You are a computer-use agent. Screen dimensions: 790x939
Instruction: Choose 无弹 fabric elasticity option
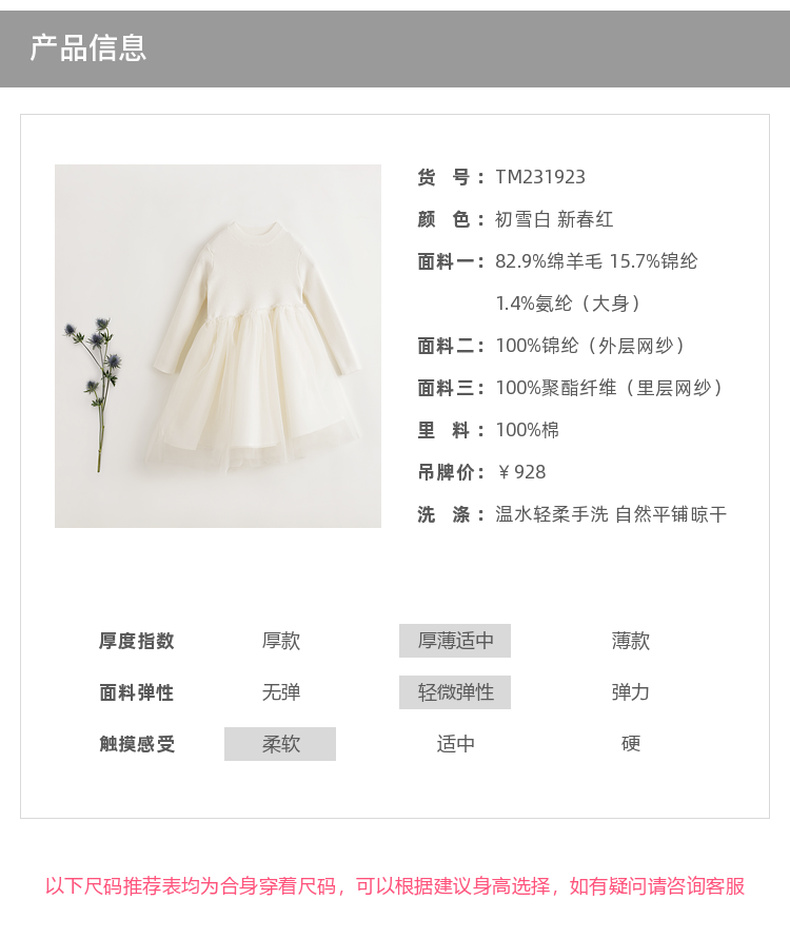coord(280,692)
